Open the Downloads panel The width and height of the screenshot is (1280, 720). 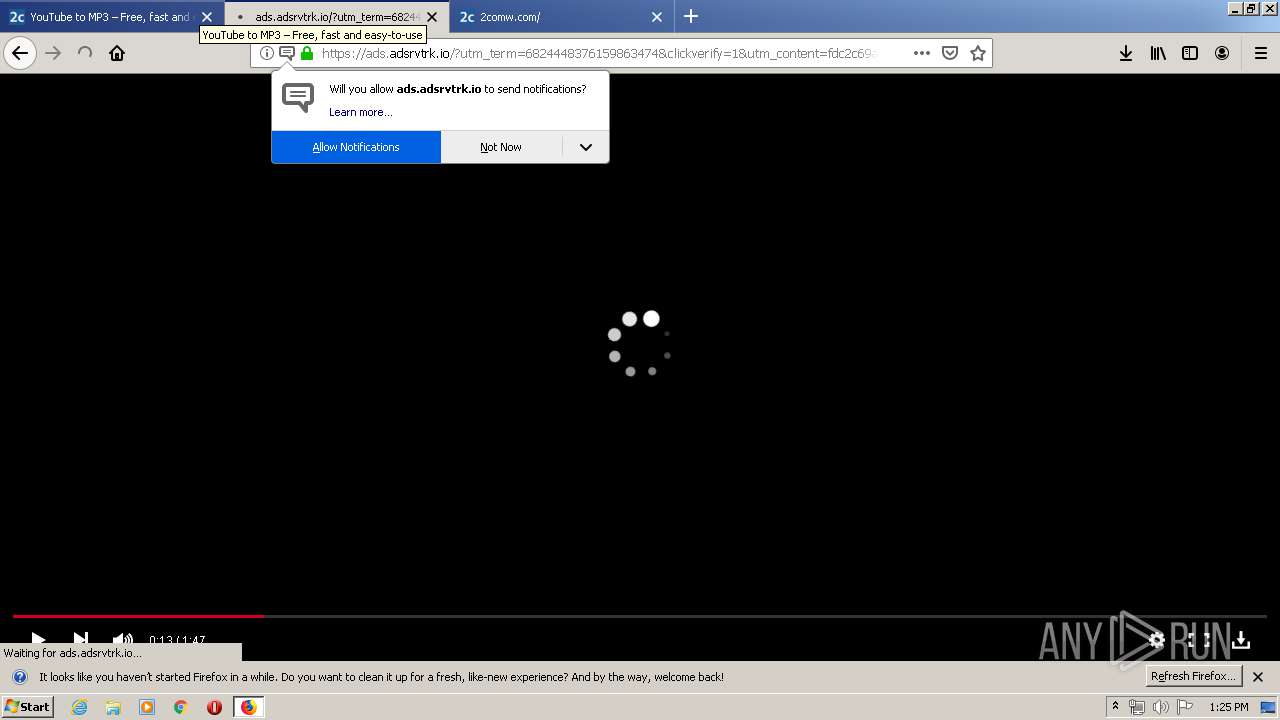pyautogui.click(x=1126, y=53)
